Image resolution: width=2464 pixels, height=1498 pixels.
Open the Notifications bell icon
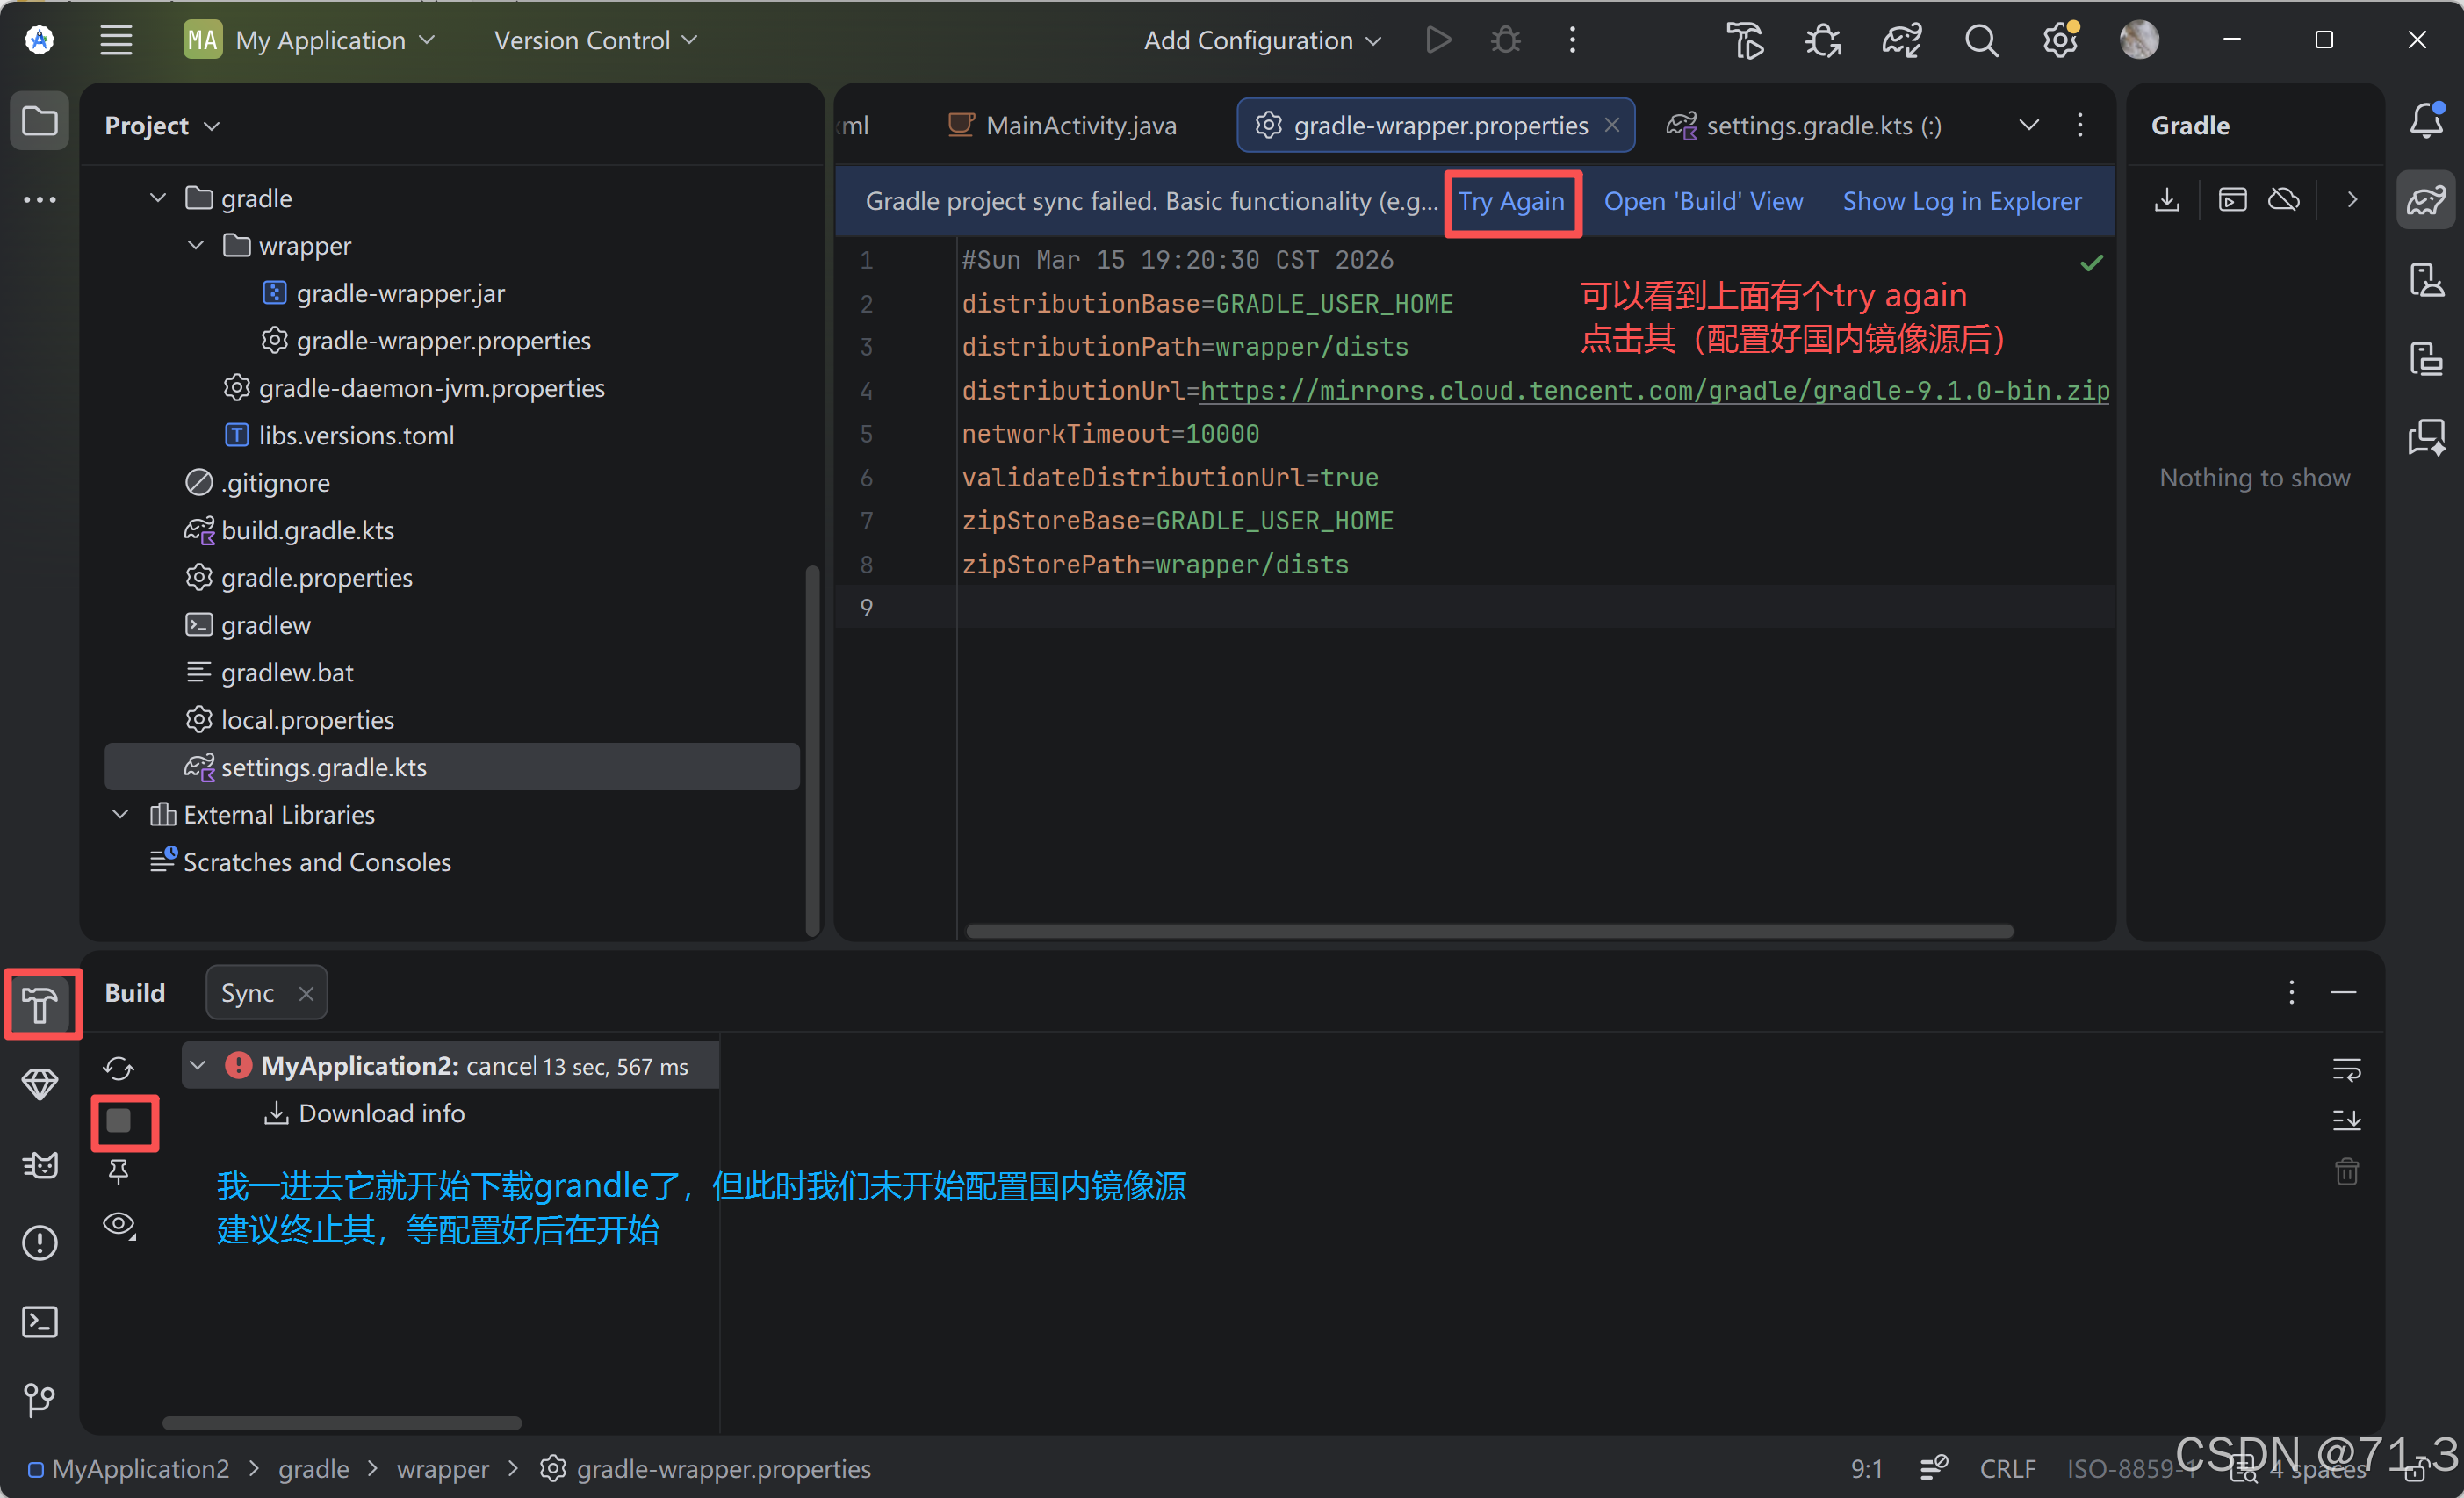point(2426,122)
